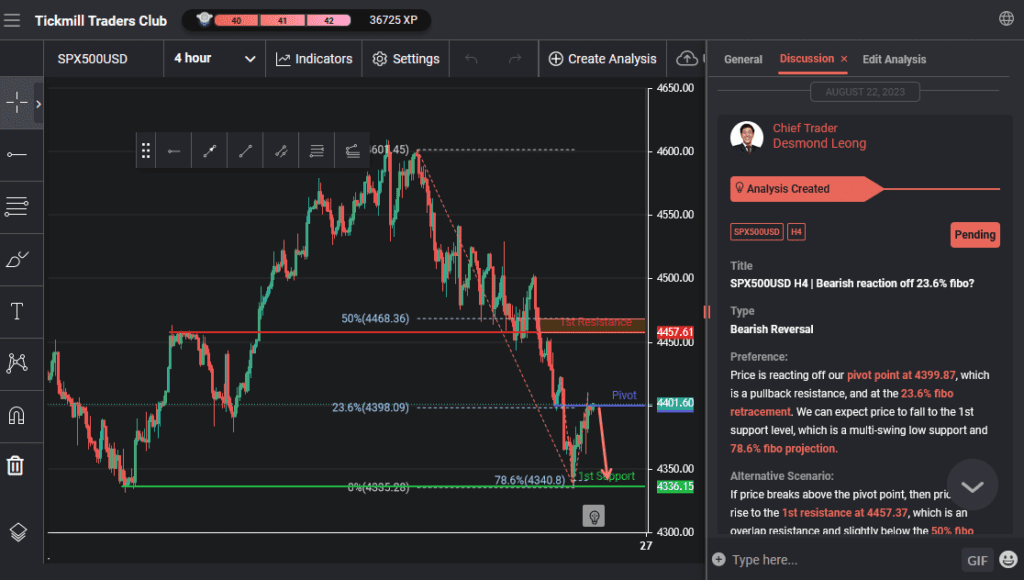The height and width of the screenshot is (580, 1024).
Task: Click the green 4336.15 price label
Action: 675,487
